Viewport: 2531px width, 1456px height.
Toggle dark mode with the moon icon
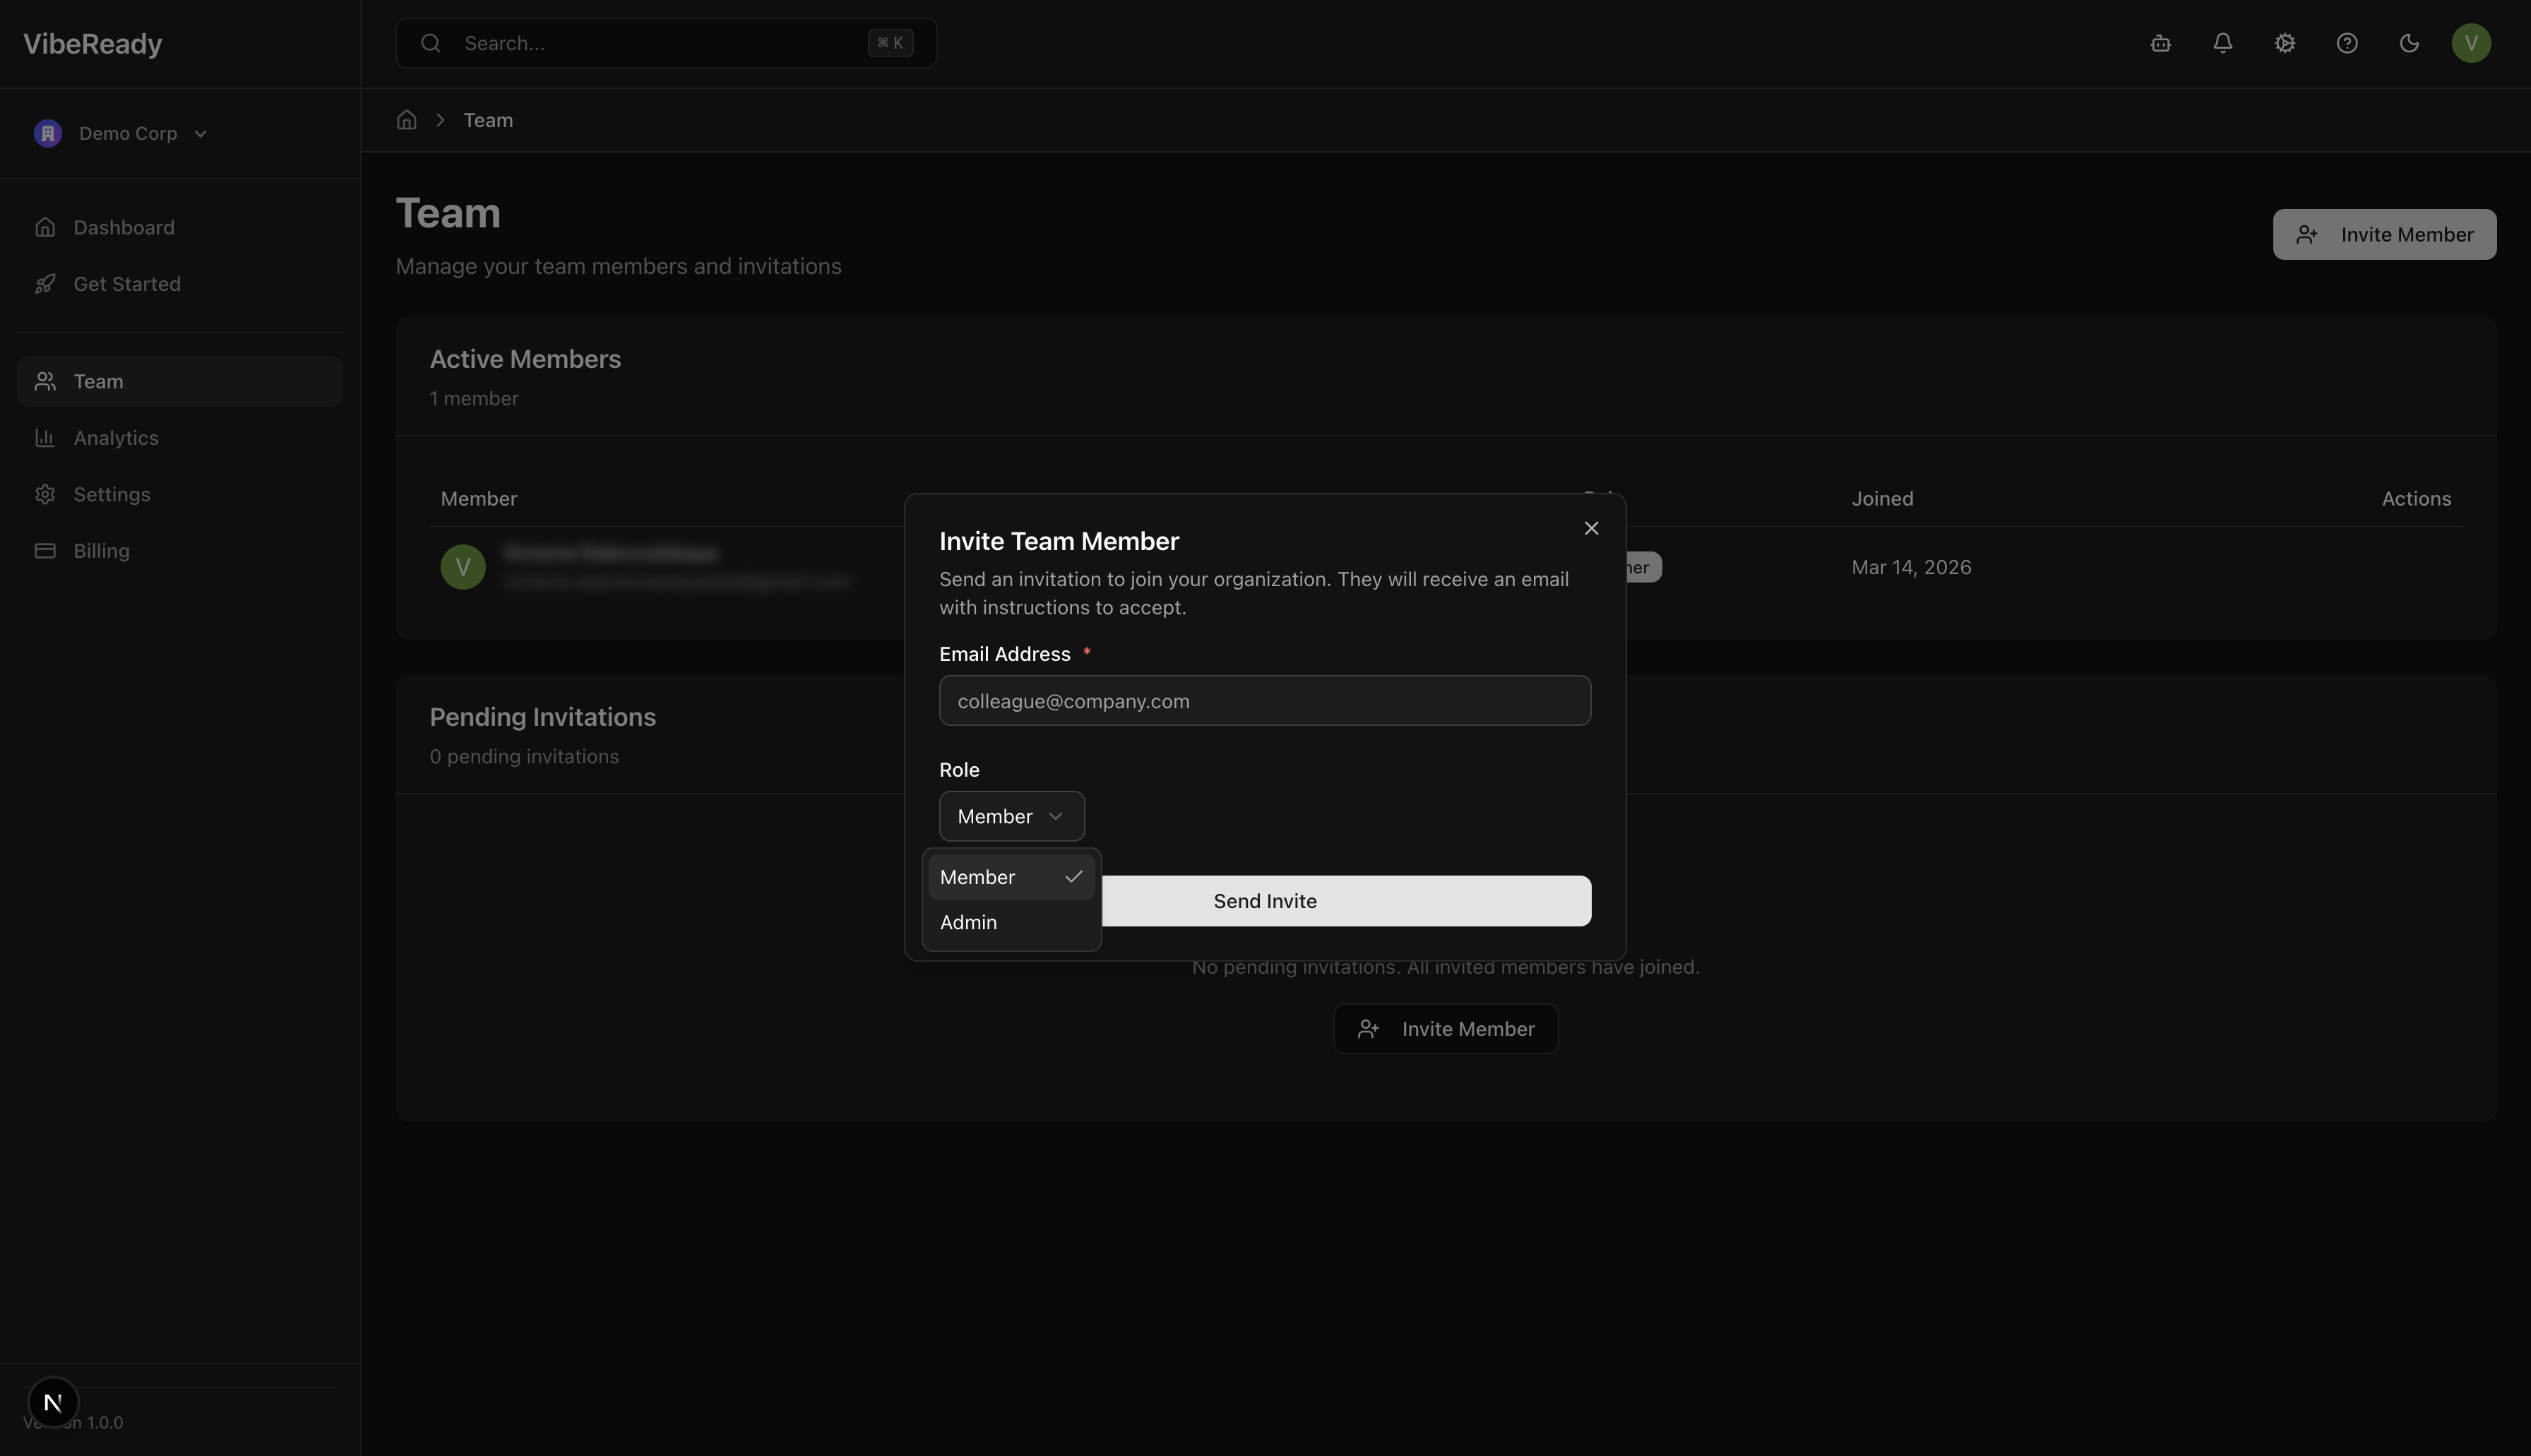[x=2409, y=43]
